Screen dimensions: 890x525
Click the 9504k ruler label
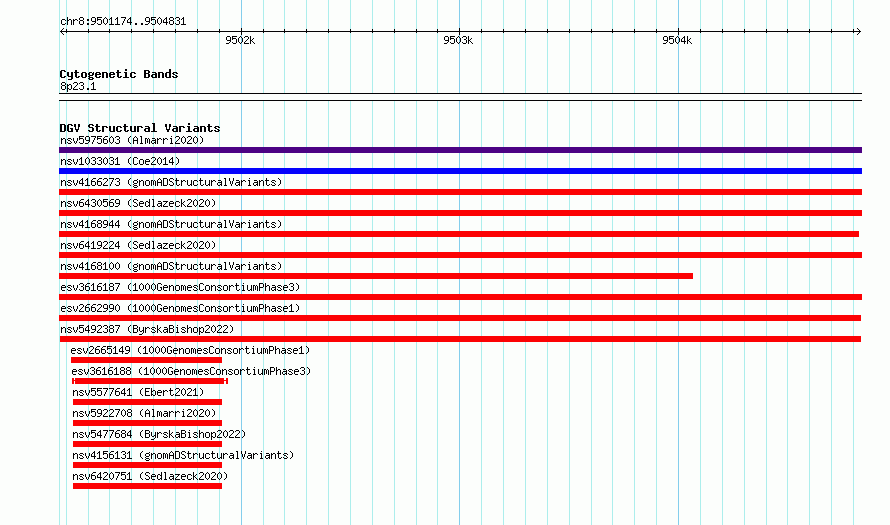pyautogui.click(x=677, y=40)
